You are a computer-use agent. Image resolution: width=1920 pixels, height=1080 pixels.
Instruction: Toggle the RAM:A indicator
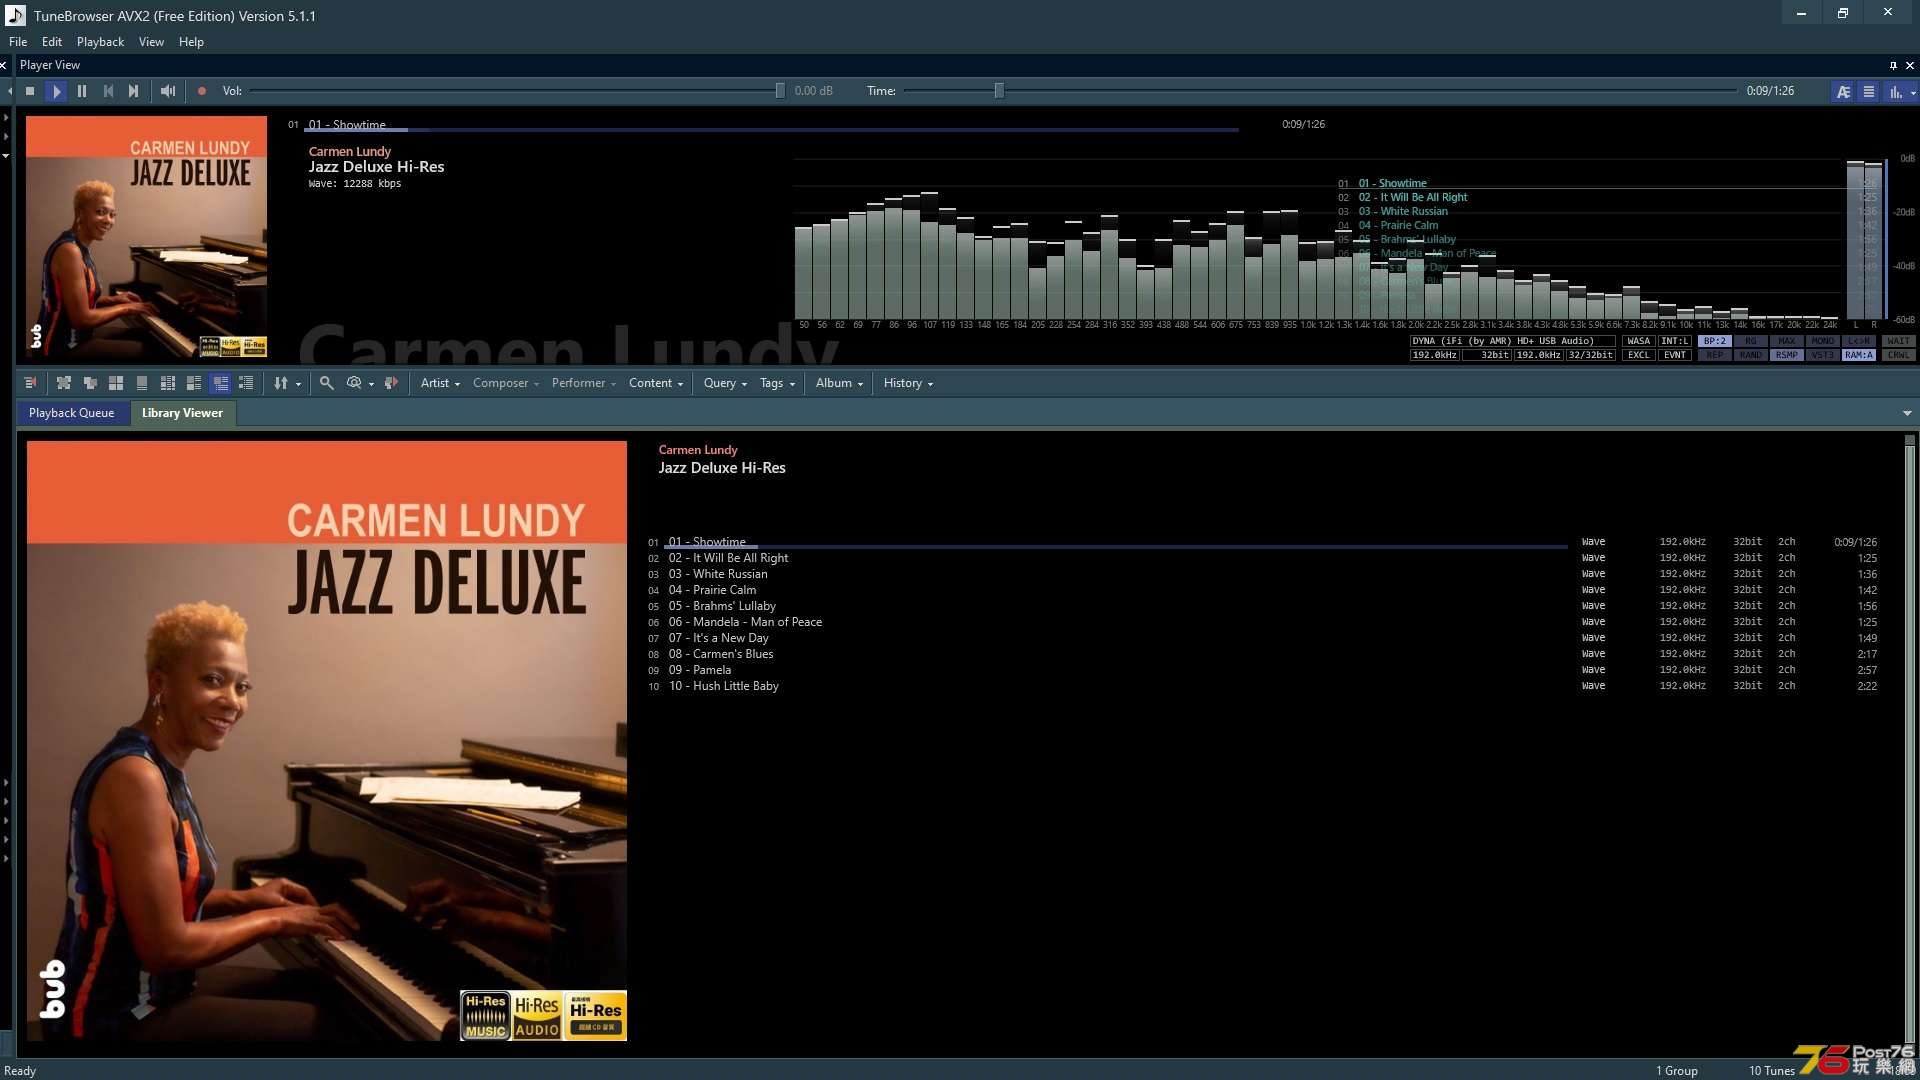[x=1858, y=355]
